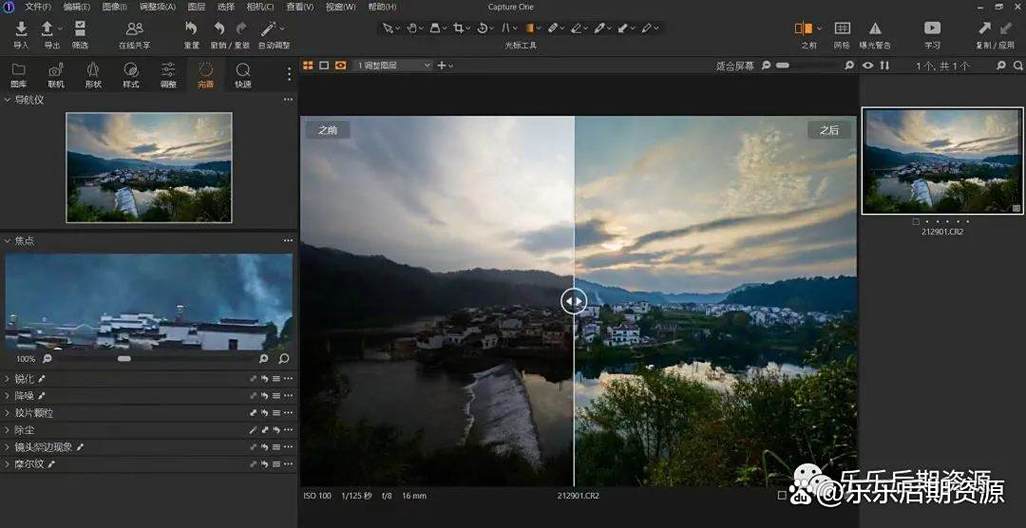Collapse the 导航仪 navigator panel
The height and width of the screenshot is (528, 1026).
pos(7,99)
